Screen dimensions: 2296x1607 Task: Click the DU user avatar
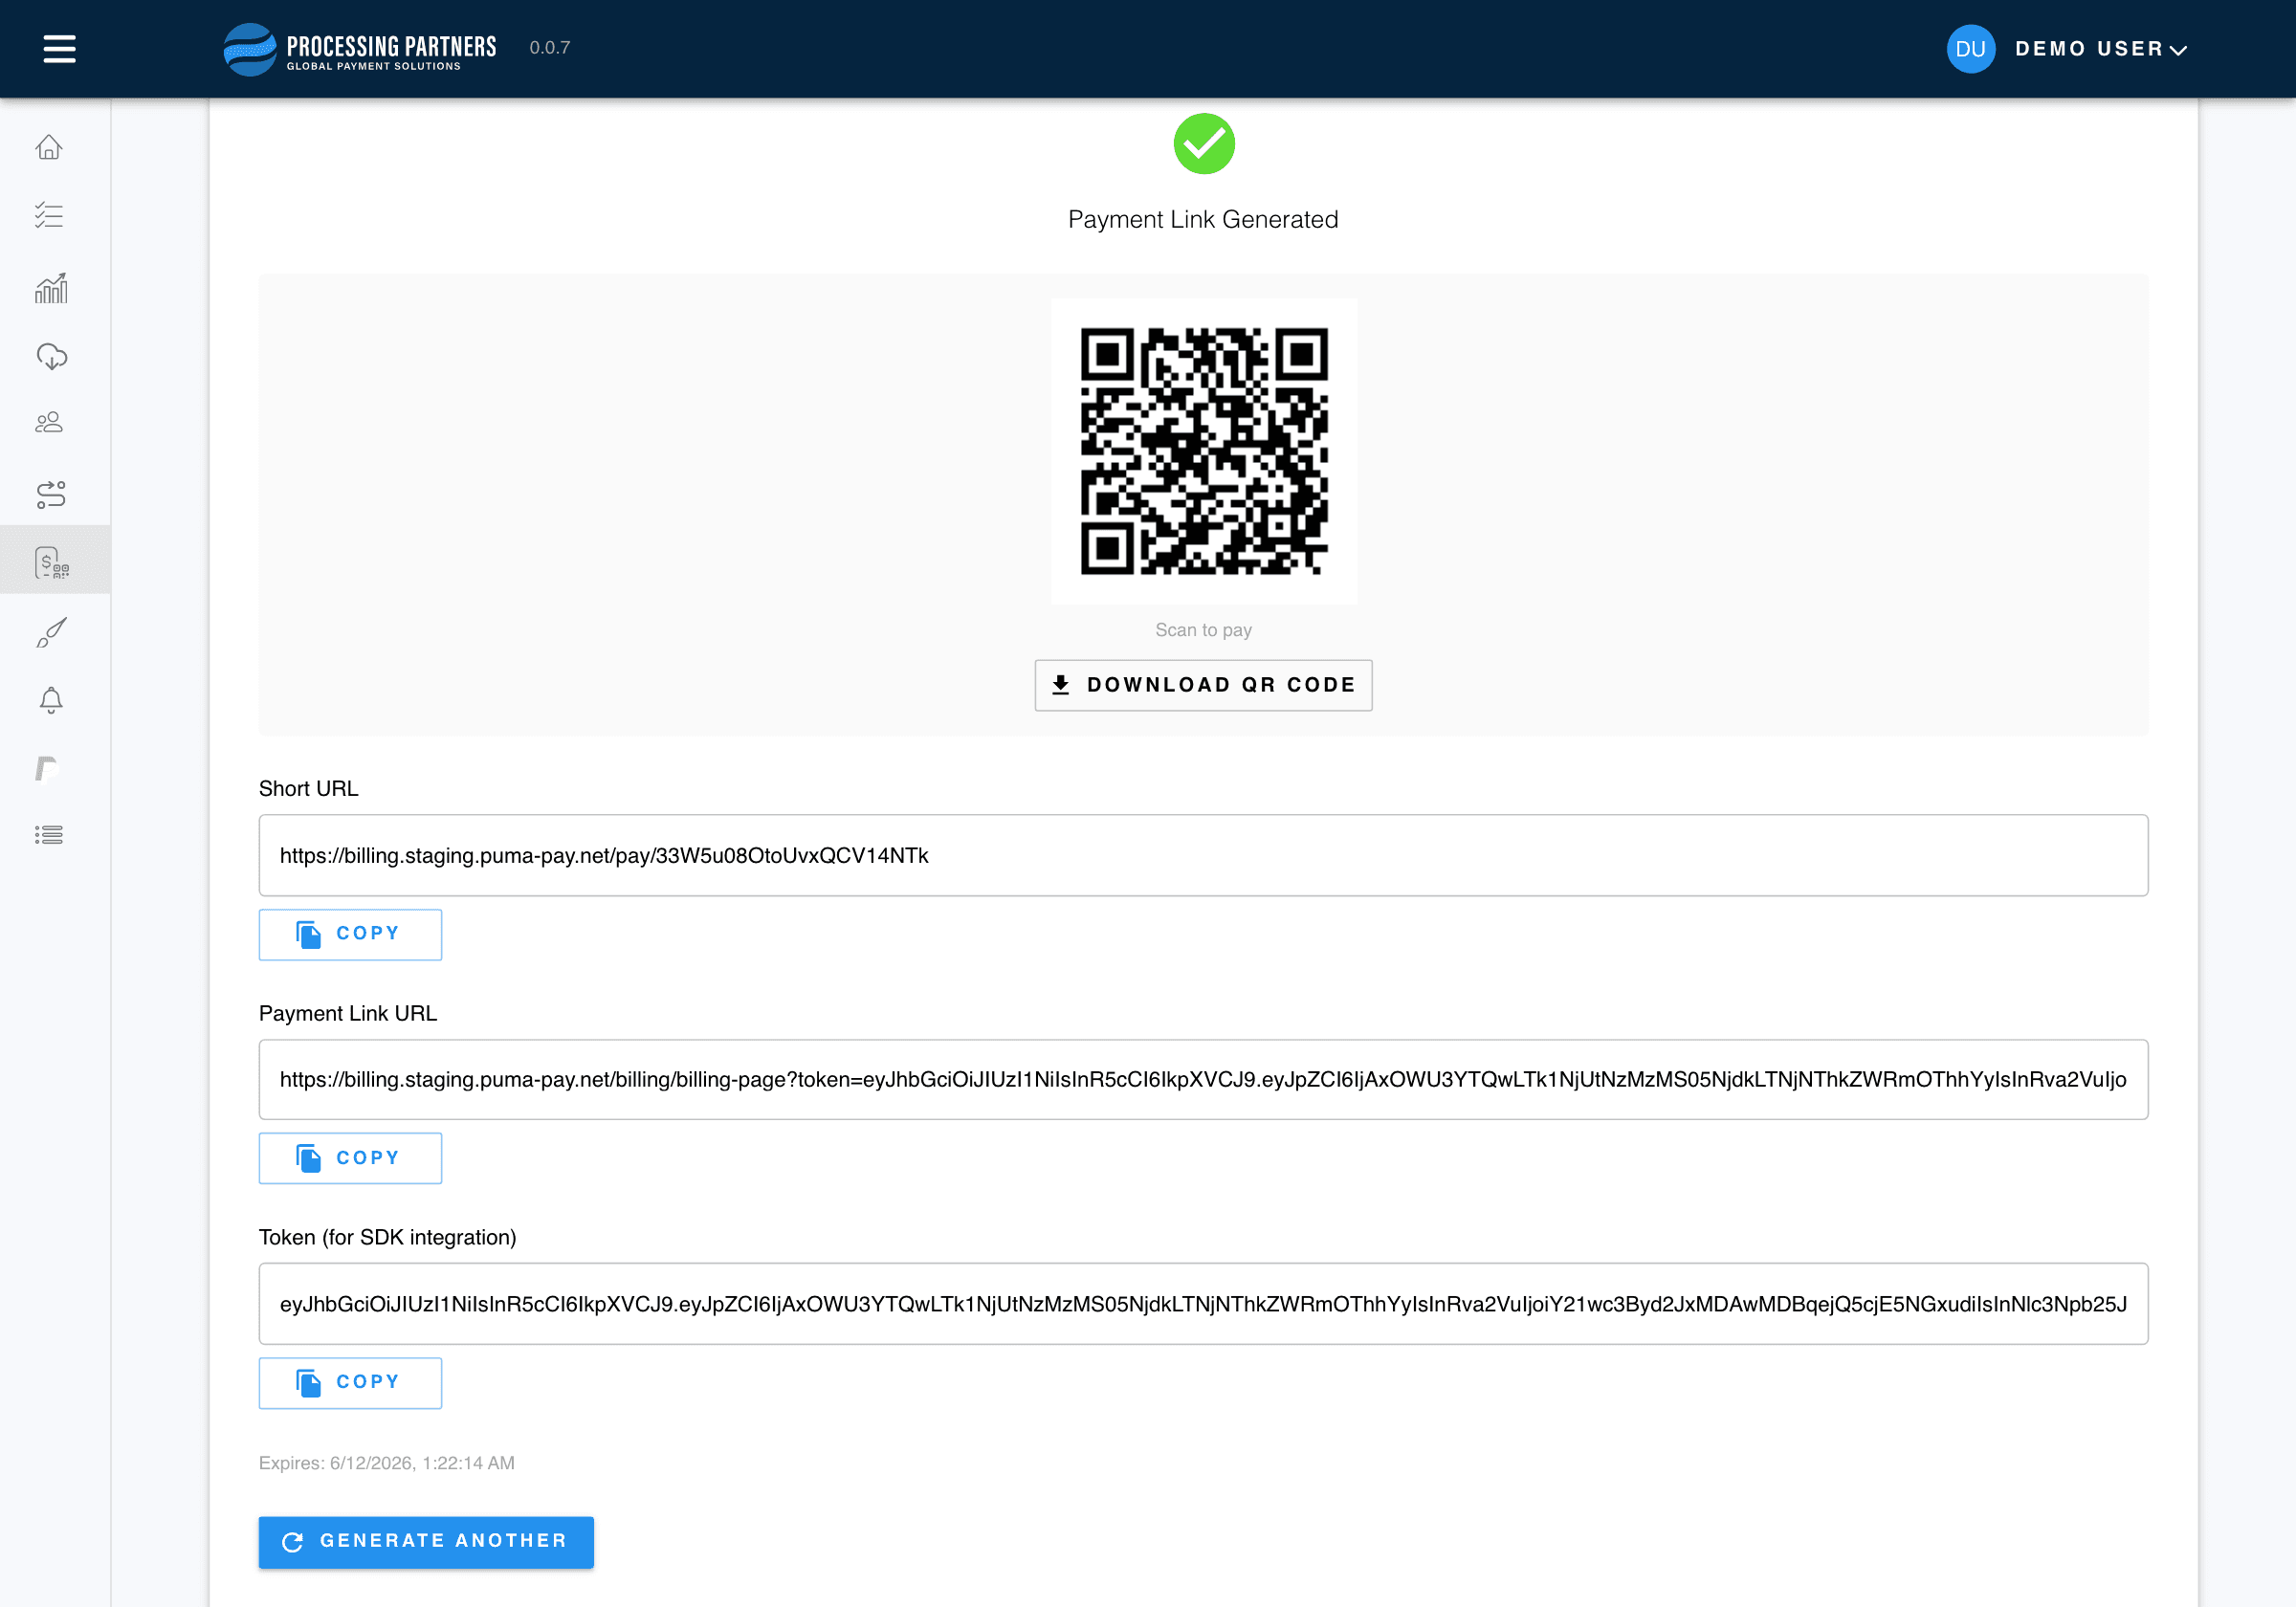[x=1970, y=49]
